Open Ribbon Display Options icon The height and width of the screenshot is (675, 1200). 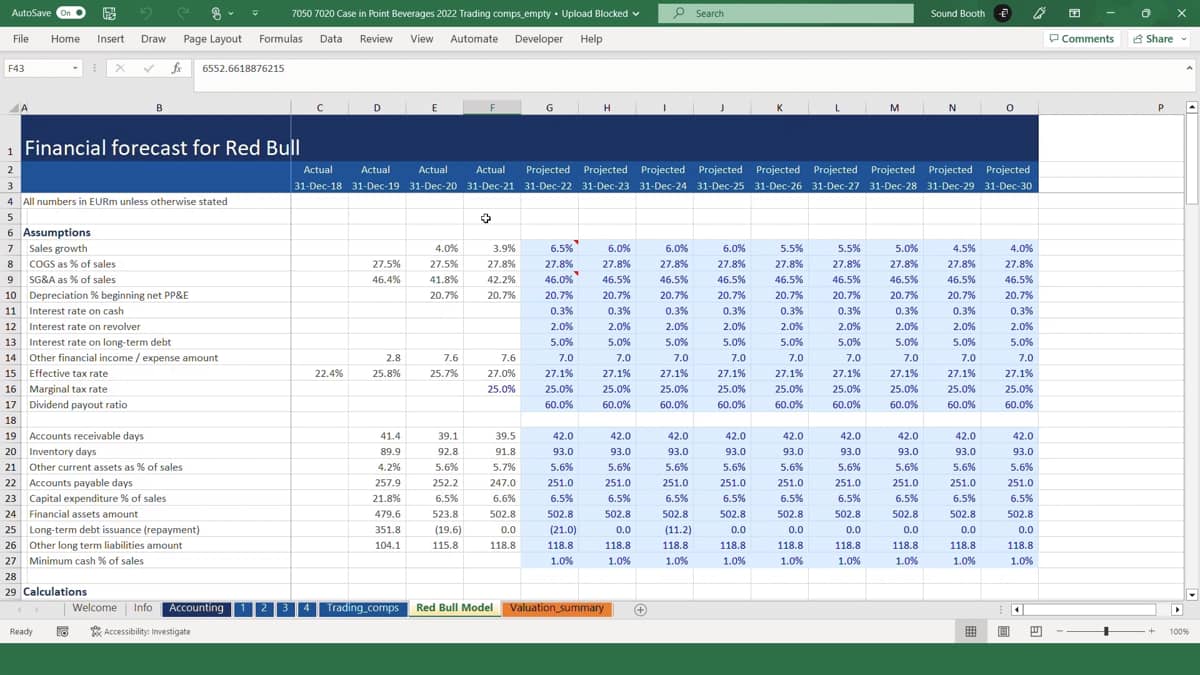(1075, 13)
